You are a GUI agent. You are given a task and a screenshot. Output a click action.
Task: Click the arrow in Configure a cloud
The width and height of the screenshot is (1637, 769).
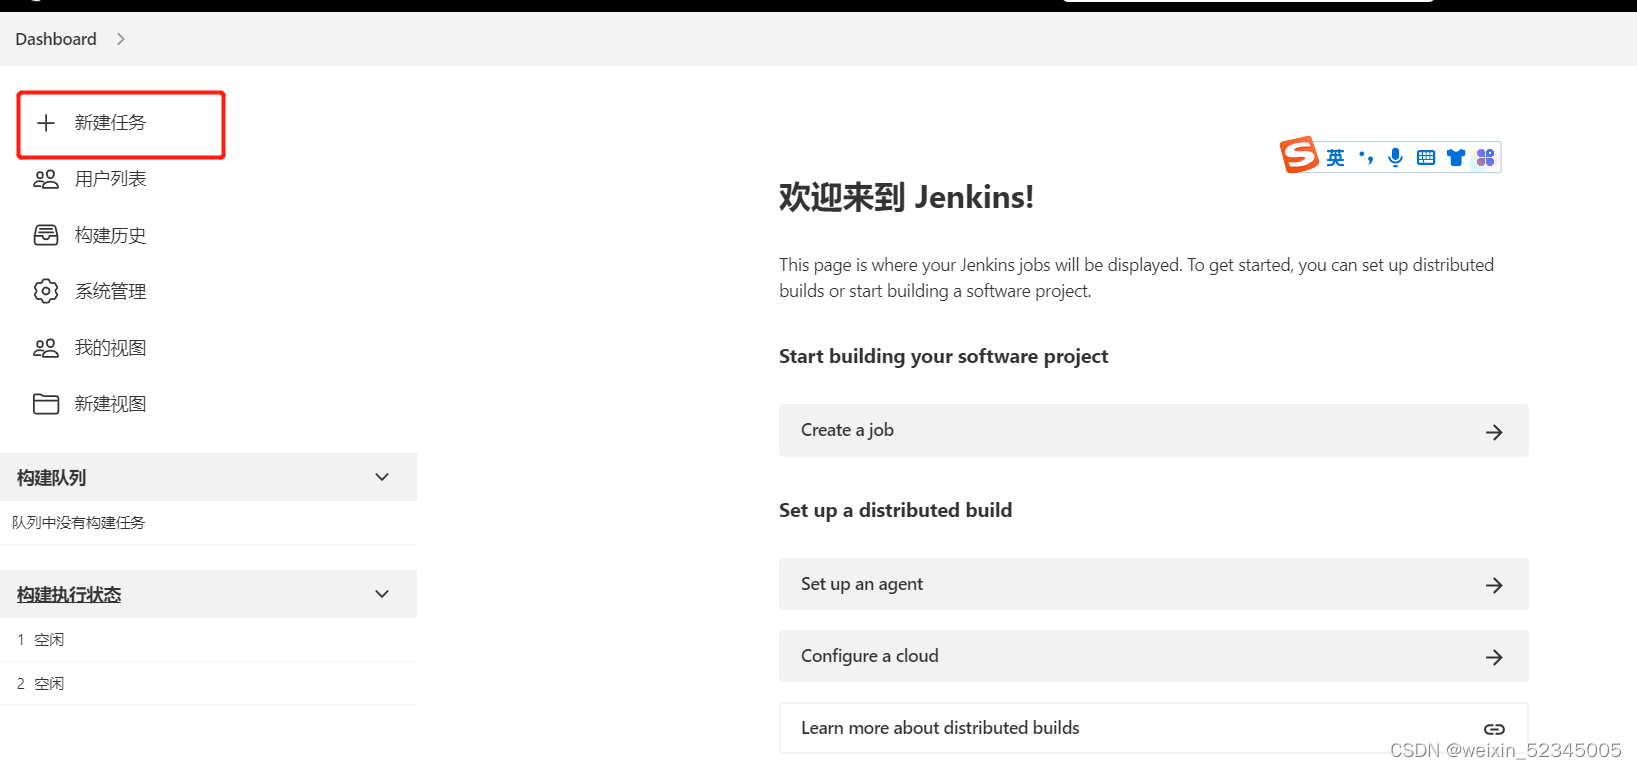[1494, 657]
